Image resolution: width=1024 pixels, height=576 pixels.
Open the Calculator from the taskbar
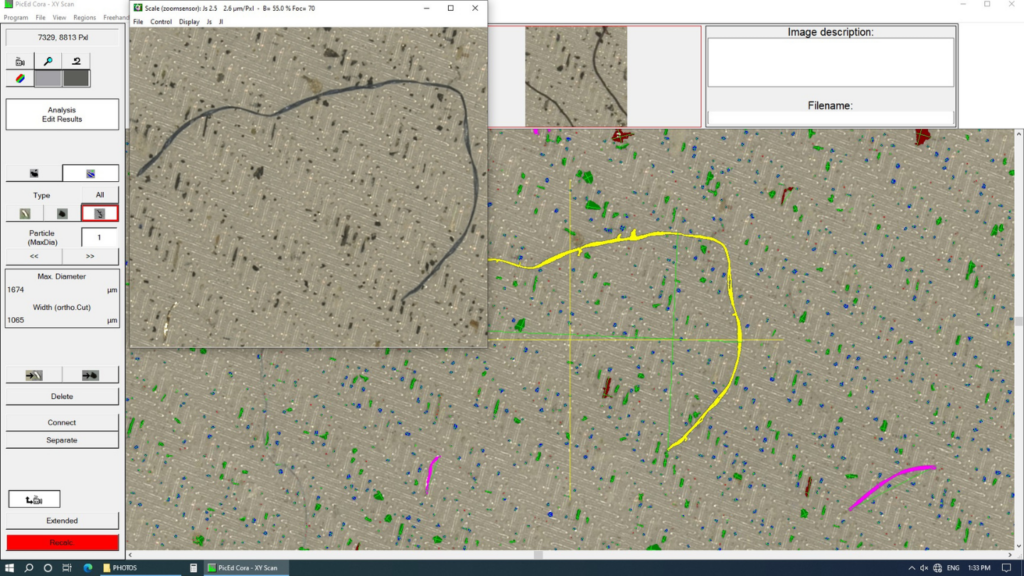click(193, 568)
